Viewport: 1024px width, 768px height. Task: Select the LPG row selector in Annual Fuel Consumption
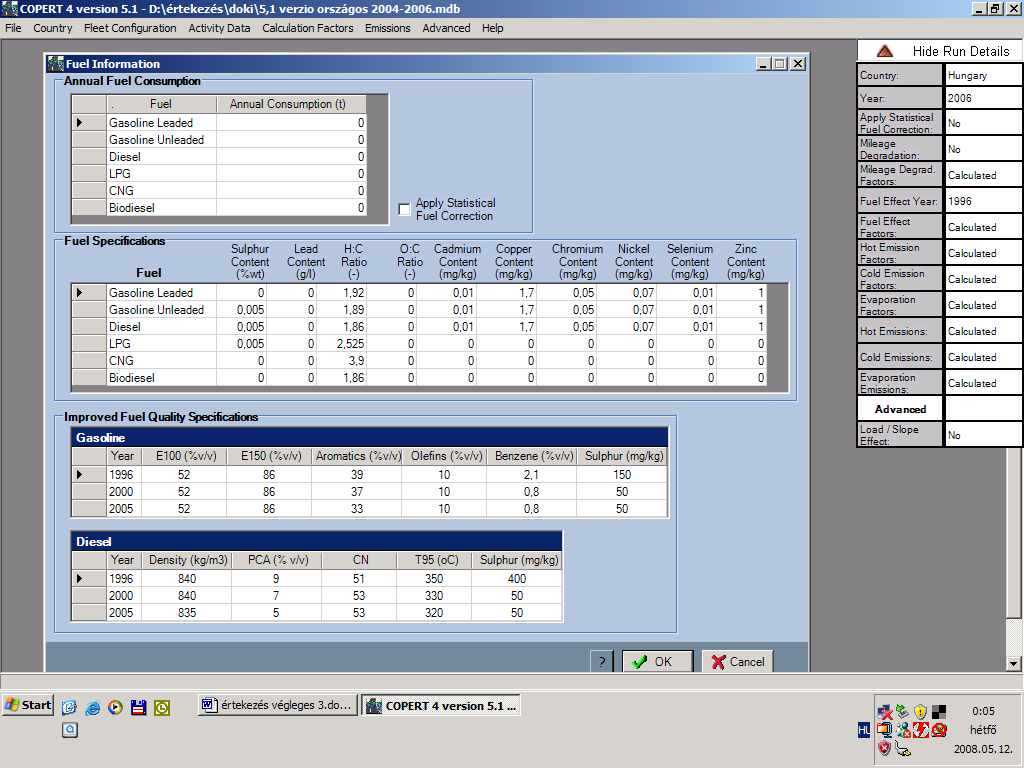pyautogui.click(x=89, y=174)
